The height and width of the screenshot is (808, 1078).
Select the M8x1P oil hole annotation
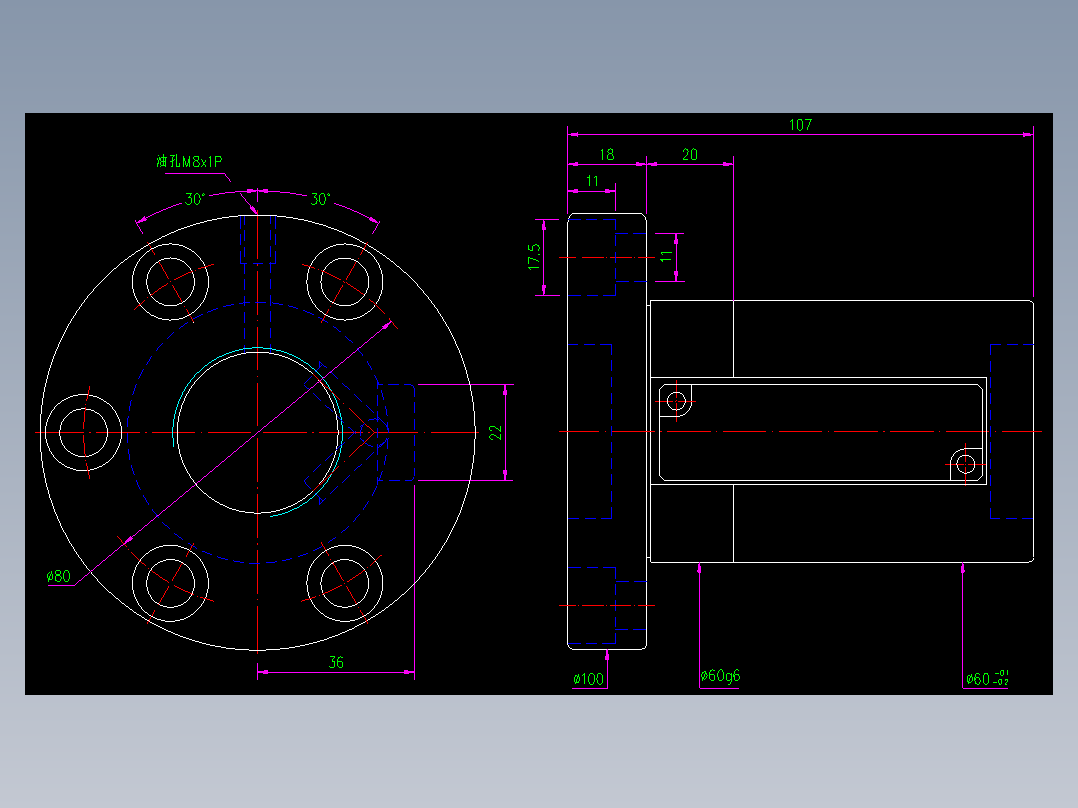(189, 161)
